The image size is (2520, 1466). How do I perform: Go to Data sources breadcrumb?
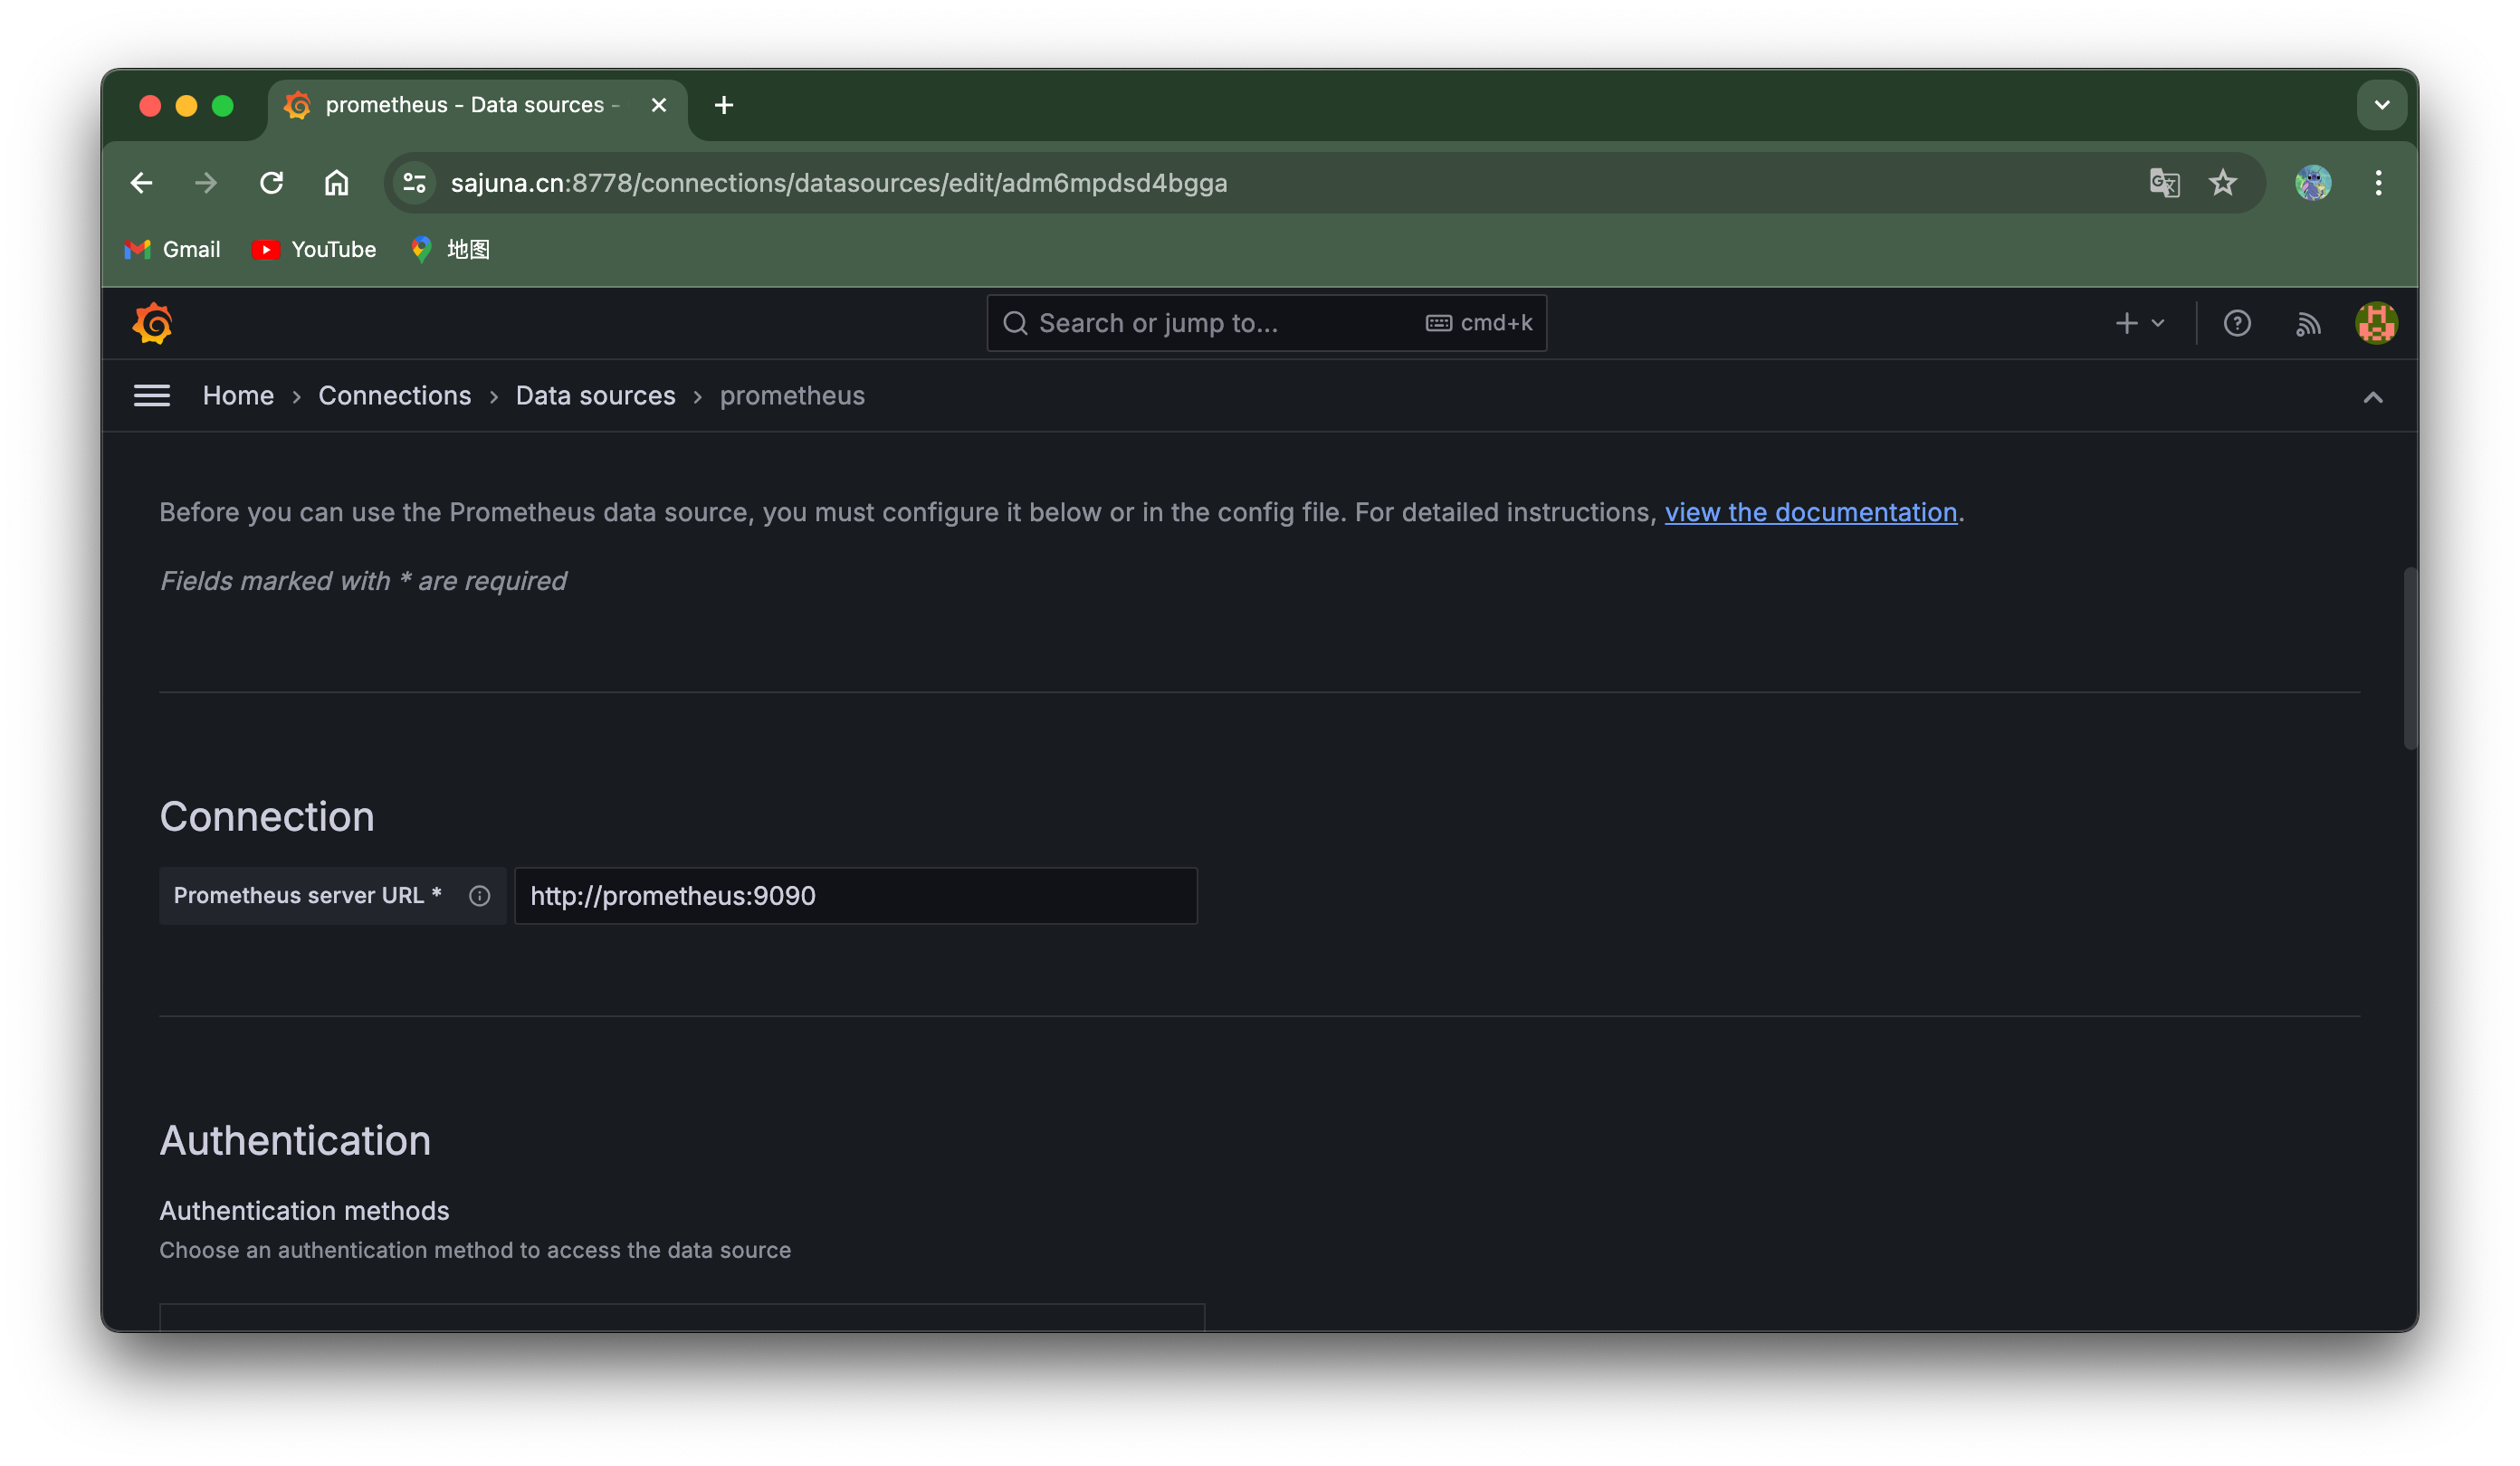(595, 396)
